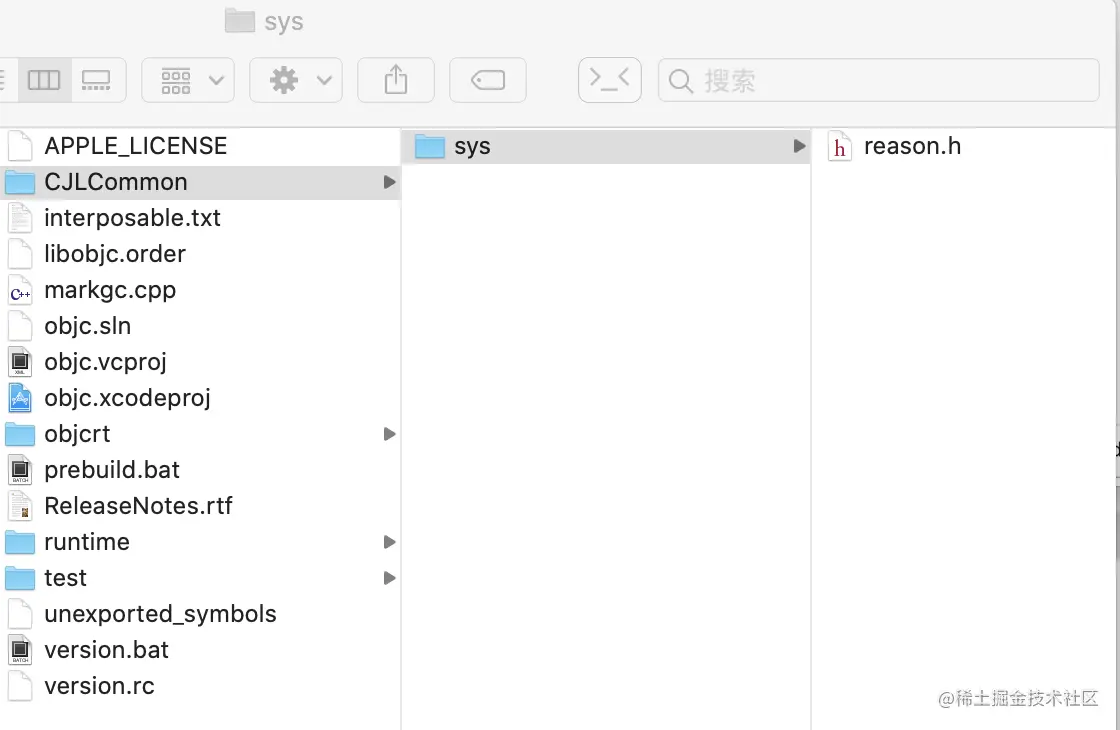Click the prebuild.bat file name
Image resolution: width=1120 pixels, height=730 pixels.
[111, 470]
